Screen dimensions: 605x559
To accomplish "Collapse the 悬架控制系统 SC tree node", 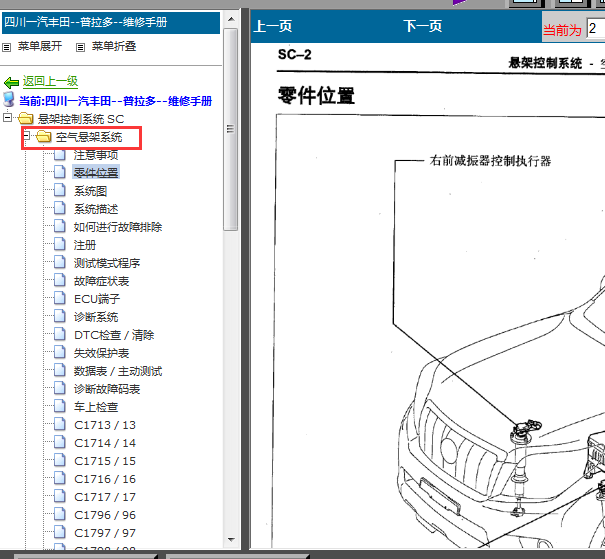I will [x=7, y=117].
